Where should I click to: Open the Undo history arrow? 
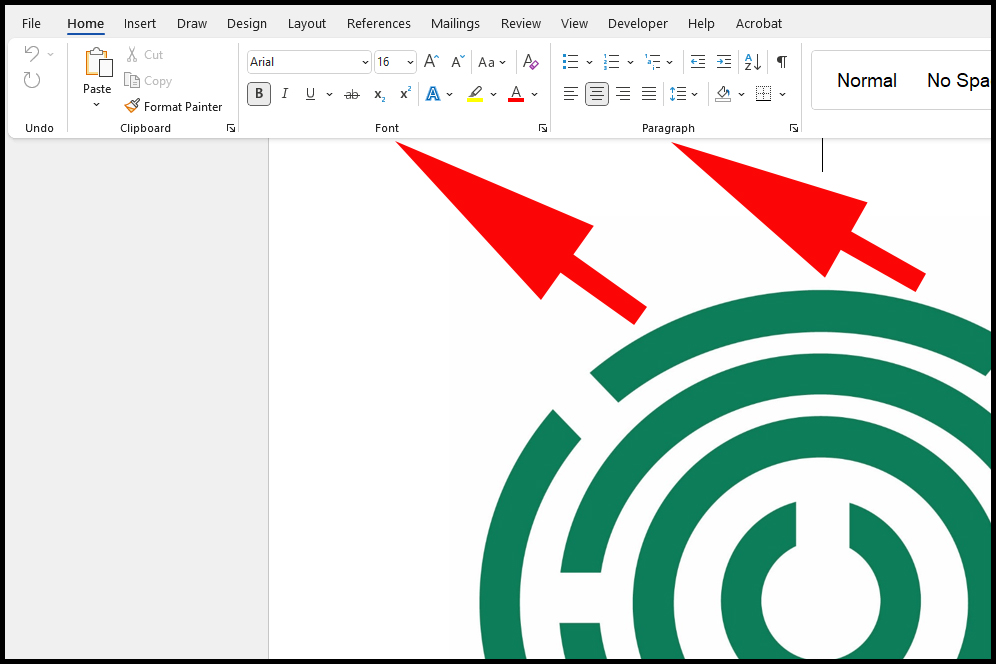(51, 55)
